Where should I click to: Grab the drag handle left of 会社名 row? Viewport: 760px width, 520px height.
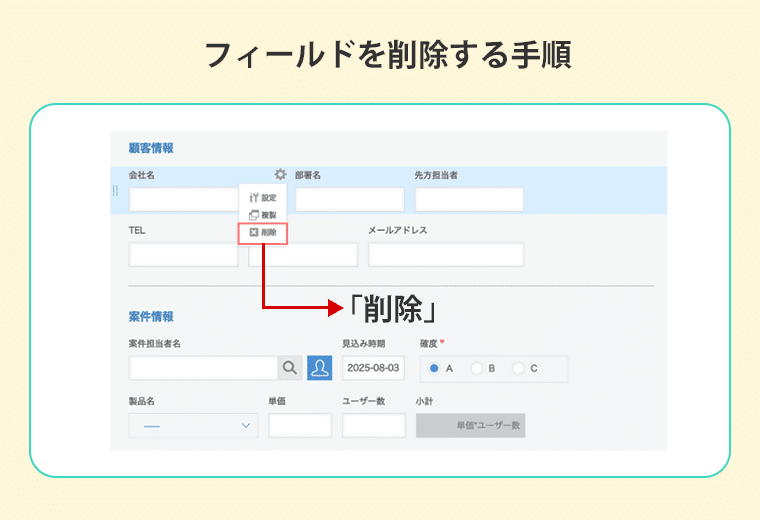tap(115, 190)
